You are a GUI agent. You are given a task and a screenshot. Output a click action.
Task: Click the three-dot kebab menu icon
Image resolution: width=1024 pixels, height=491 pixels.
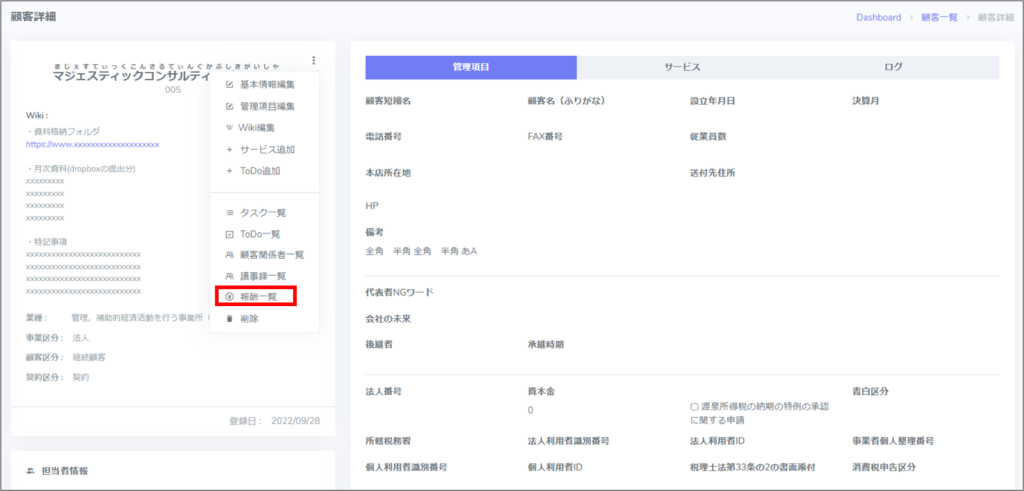point(314,61)
